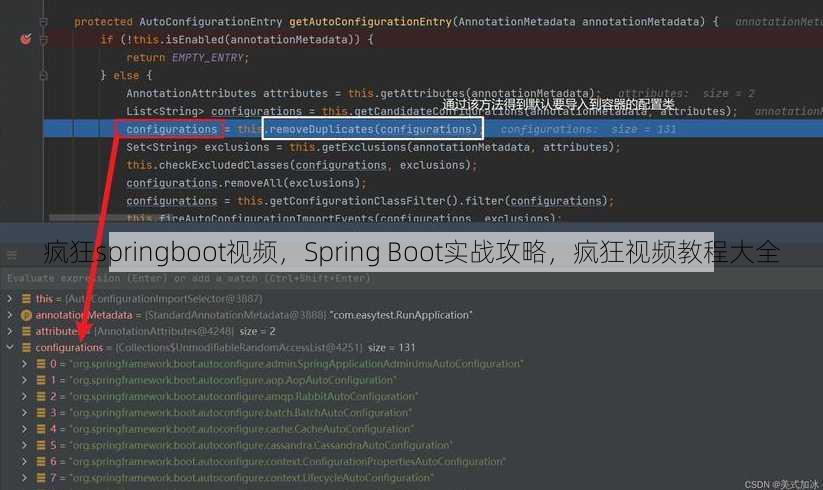823x490 pixels.
Task: Click 'isEnabled' in the if condition
Action: tap(195, 40)
